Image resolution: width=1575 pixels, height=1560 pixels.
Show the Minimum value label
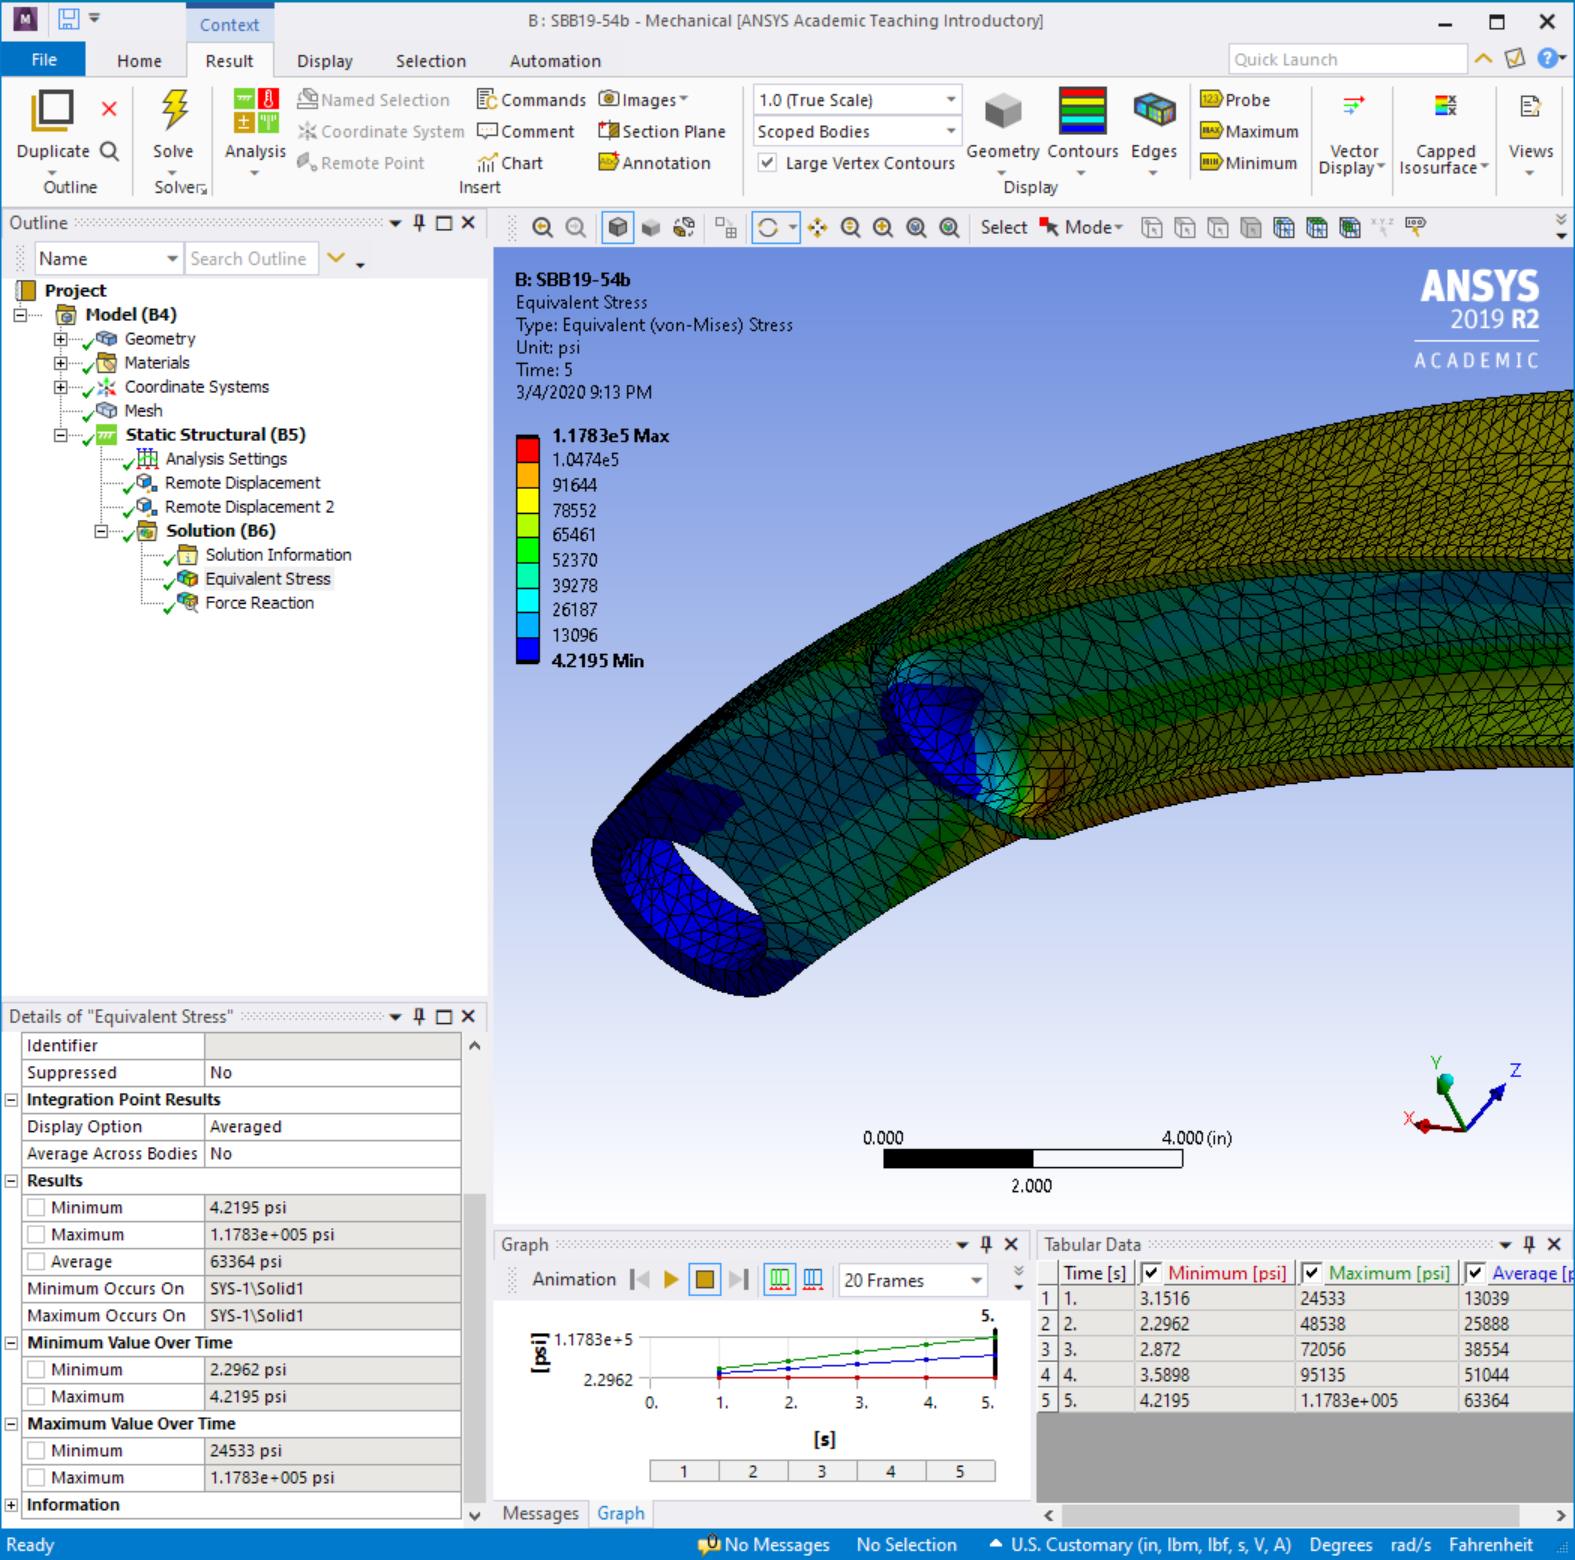1248,163
